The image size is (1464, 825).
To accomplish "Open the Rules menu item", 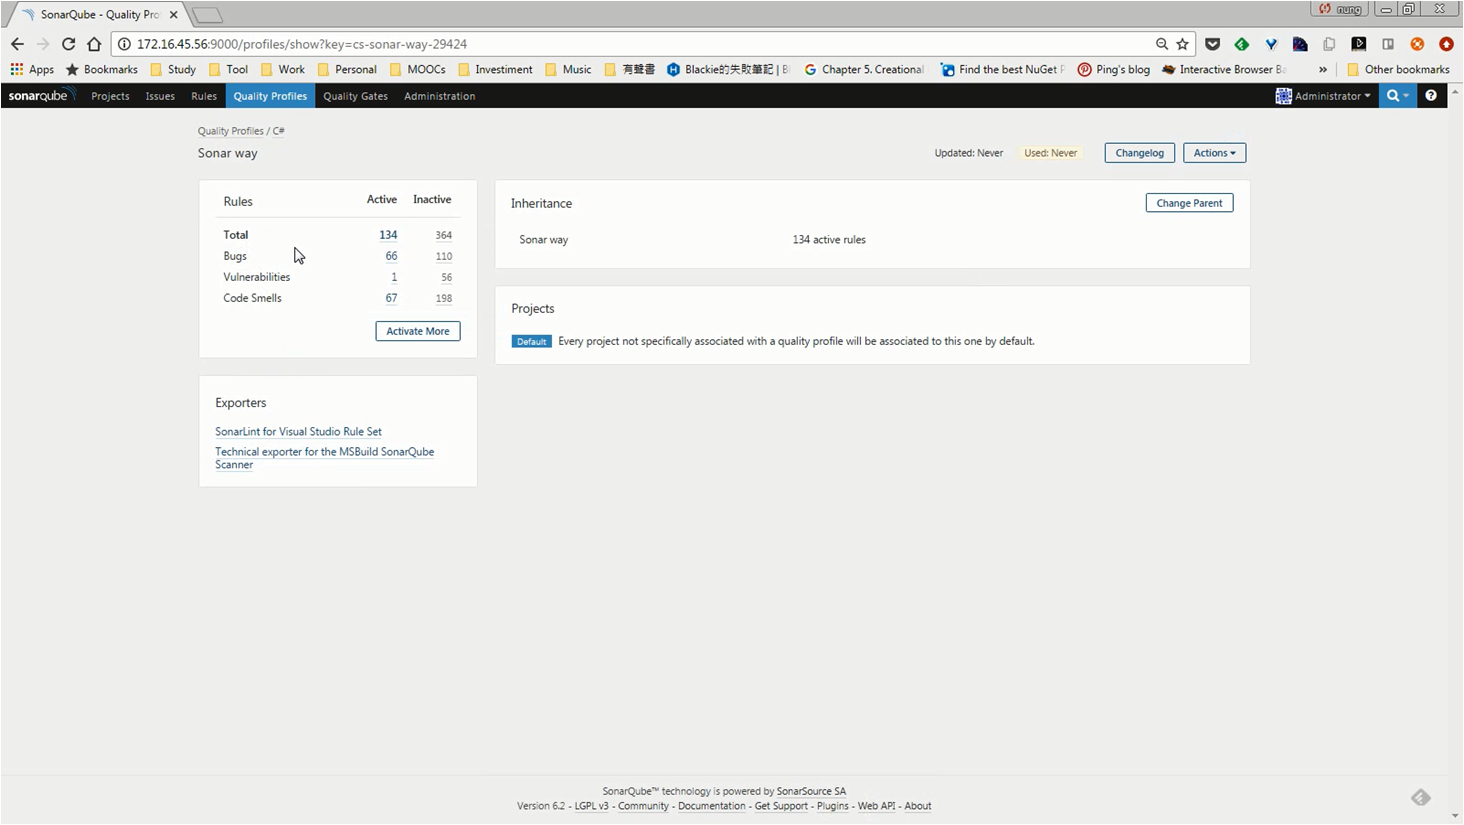I will 204,96.
